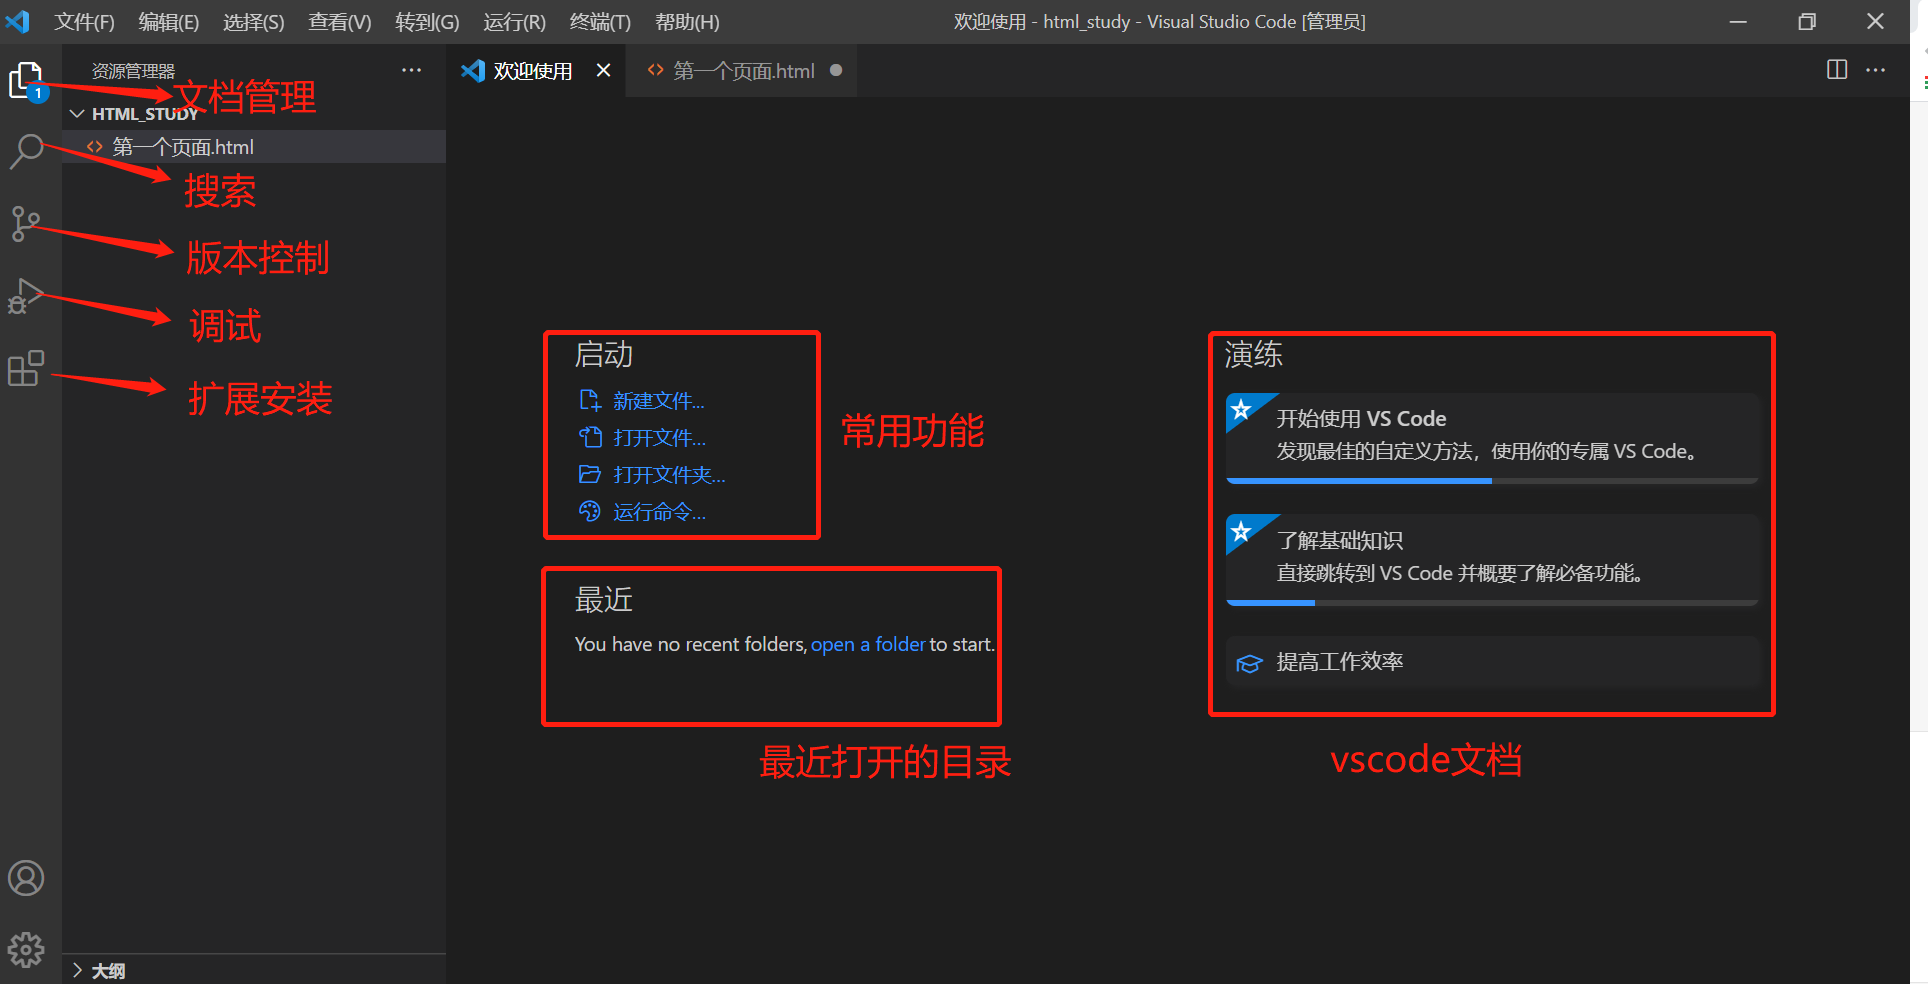This screenshot has height=984, width=1928.
Task: Open the 编辑(E) menu
Action: (x=169, y=22)
